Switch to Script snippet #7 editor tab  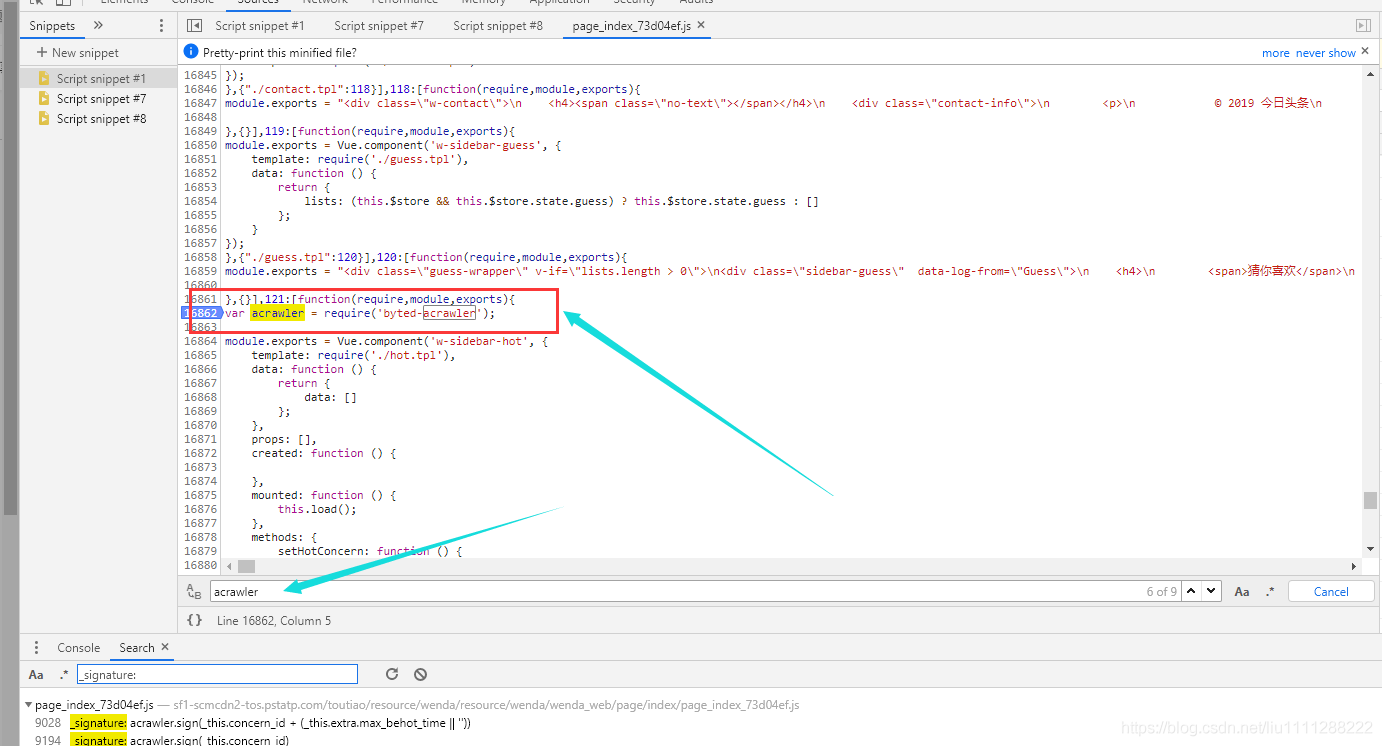tap(379, 26)
